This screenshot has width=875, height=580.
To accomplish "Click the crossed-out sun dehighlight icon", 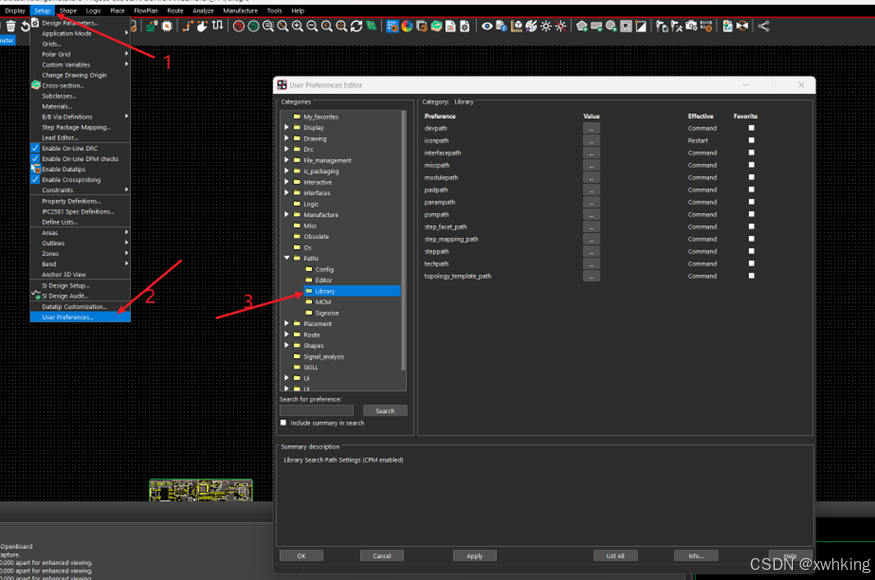I will [561, 26].
